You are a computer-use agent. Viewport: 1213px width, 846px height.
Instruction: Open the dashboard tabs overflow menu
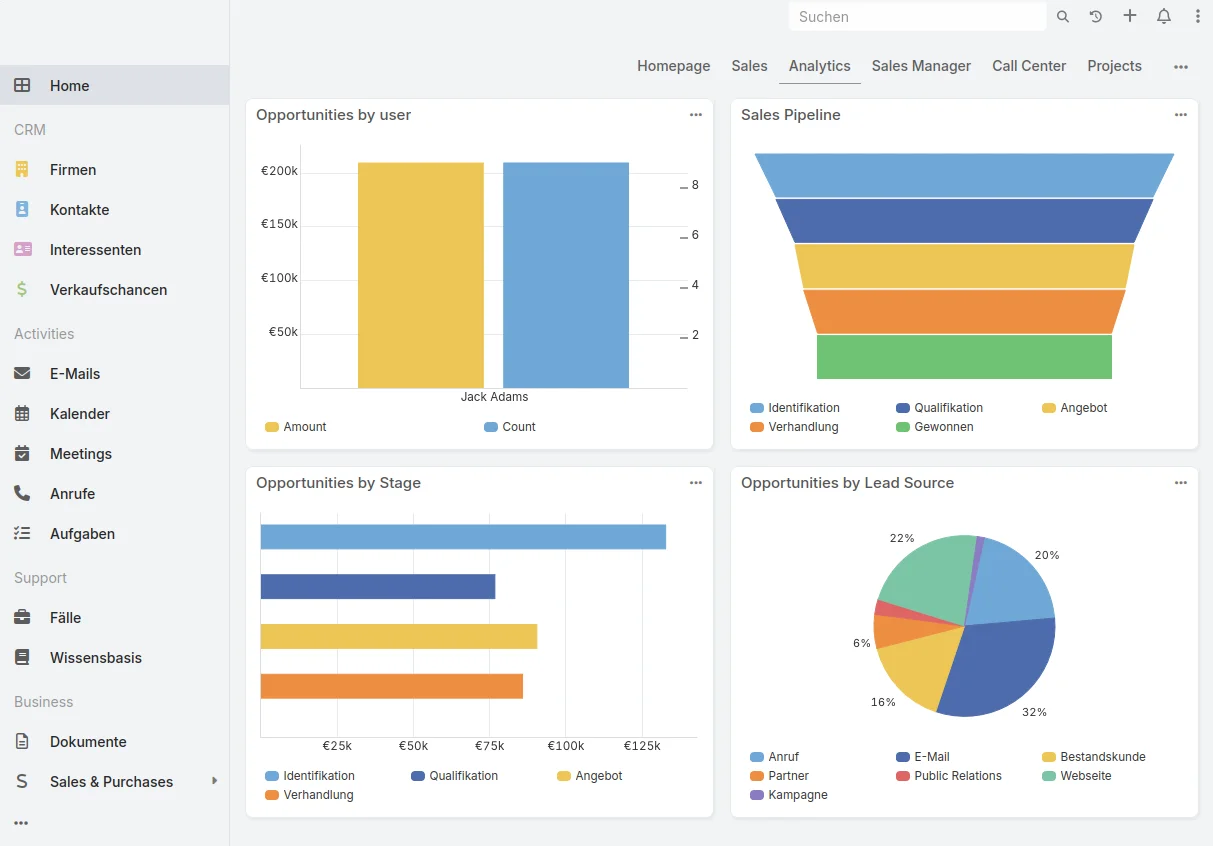pyautogui.click(x=1181, y=66)
